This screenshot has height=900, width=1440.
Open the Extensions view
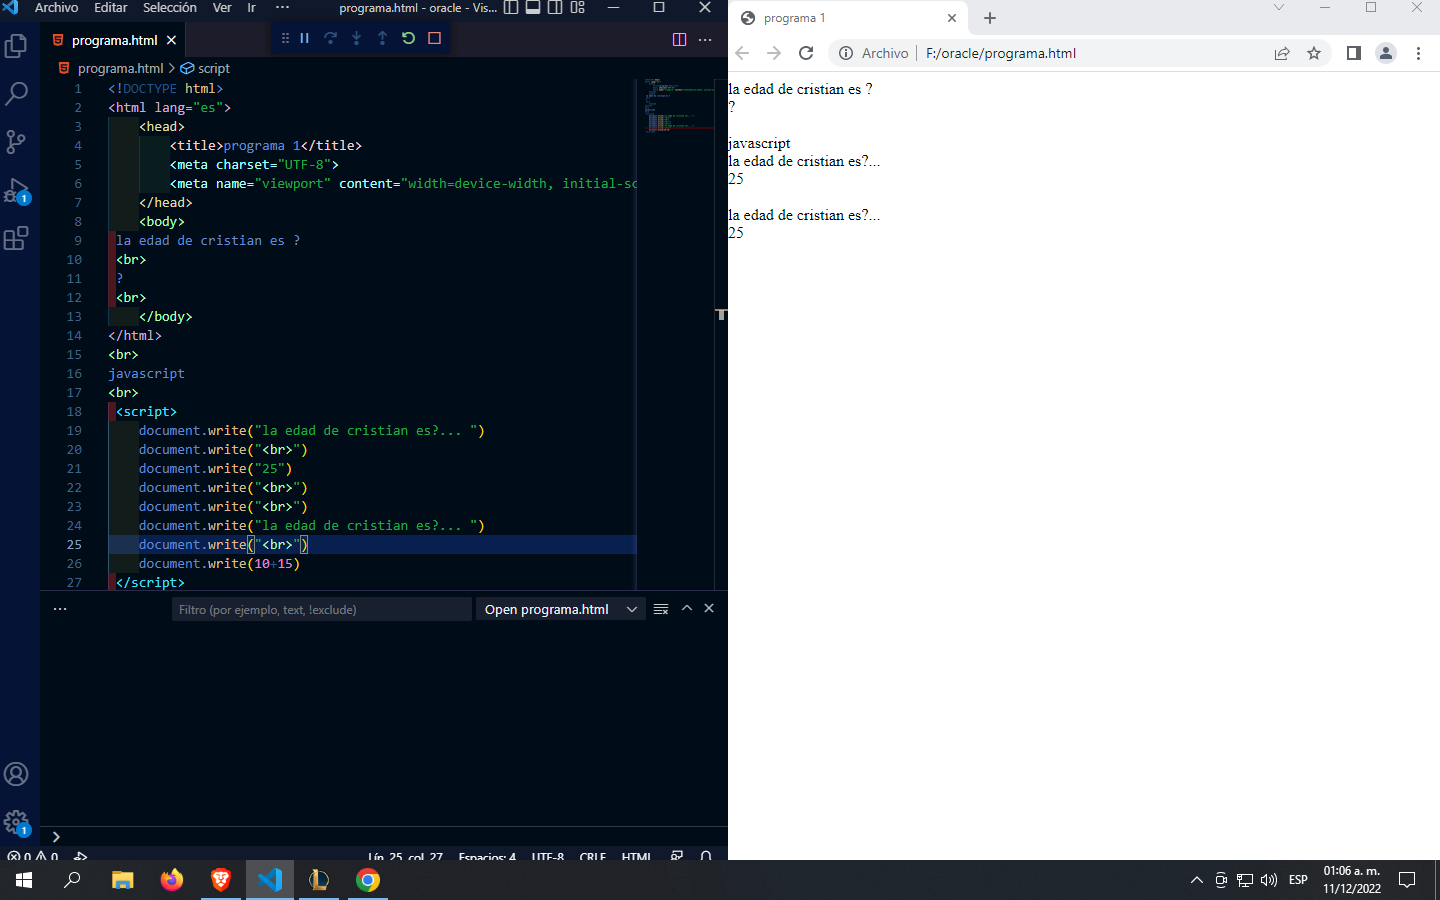(16, 238)
